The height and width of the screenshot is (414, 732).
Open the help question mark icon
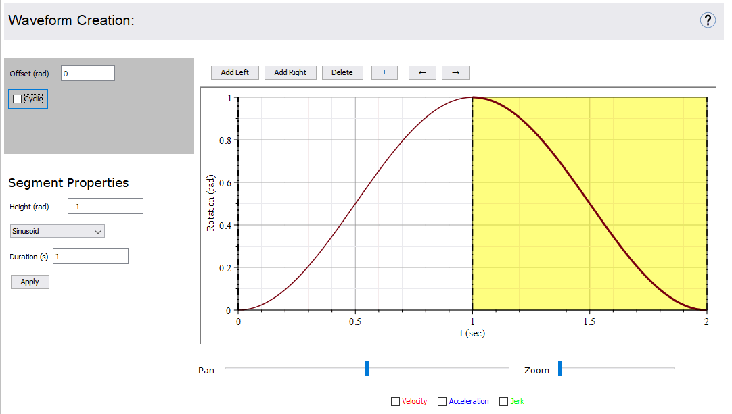click(x=708, y=20)
